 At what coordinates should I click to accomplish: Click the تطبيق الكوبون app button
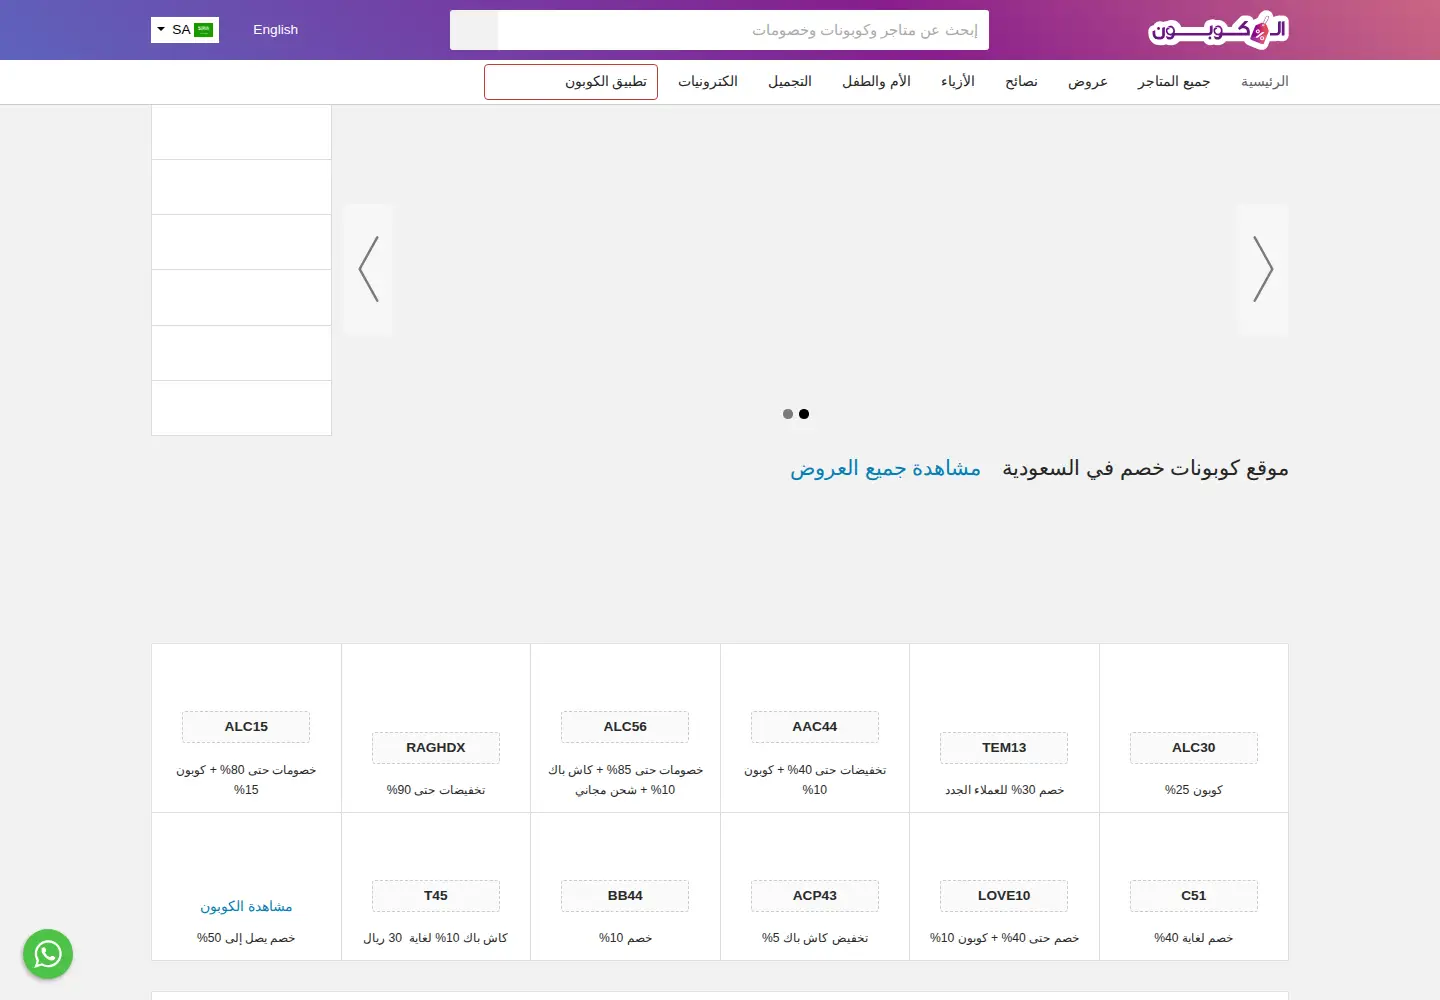571,82
